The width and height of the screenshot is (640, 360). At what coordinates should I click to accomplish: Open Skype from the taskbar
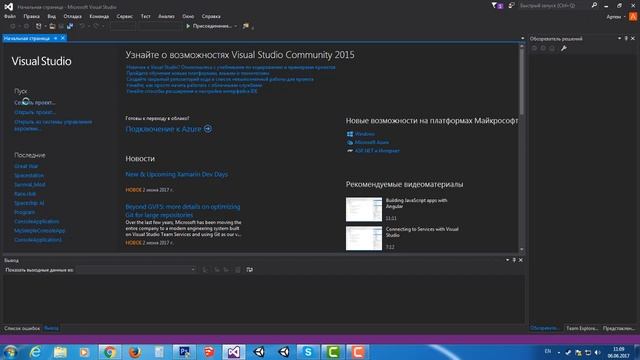click(308, 352)
